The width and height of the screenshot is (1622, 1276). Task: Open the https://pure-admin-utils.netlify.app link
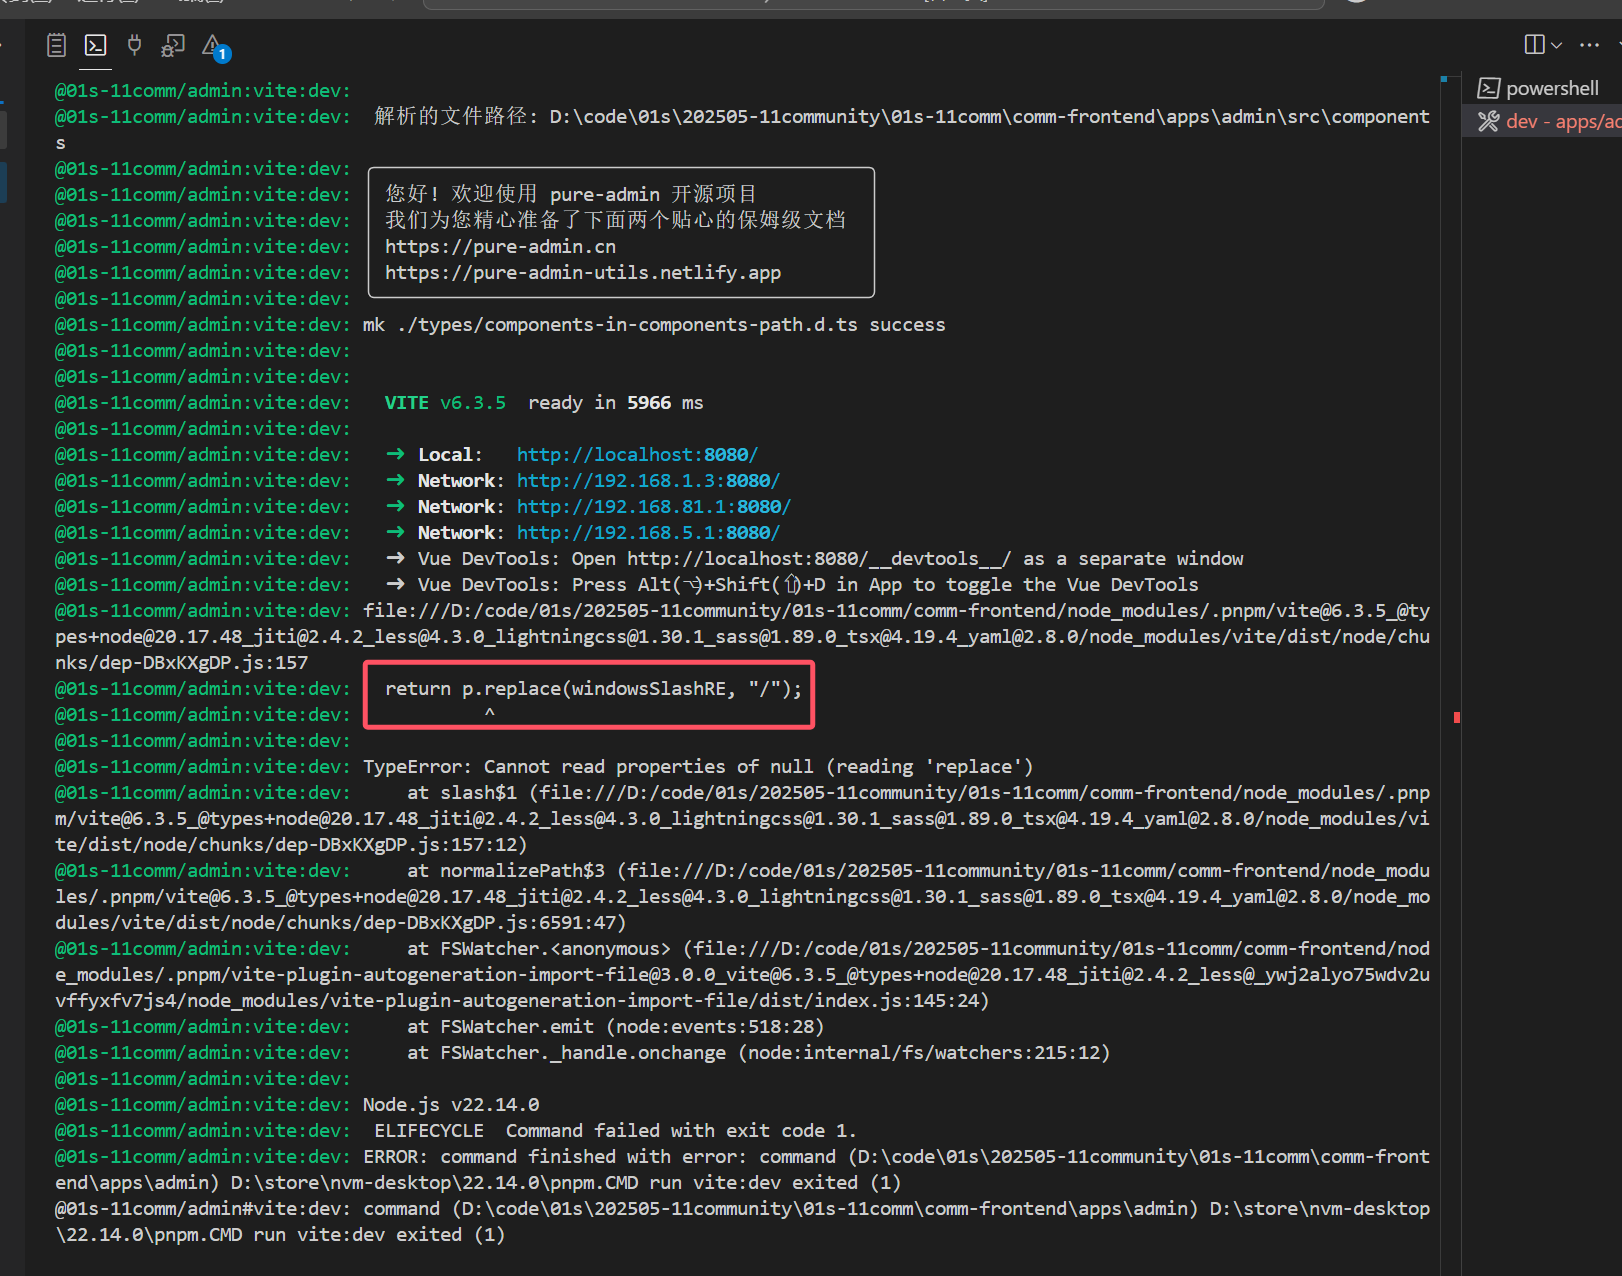click(x=583, y=273)
